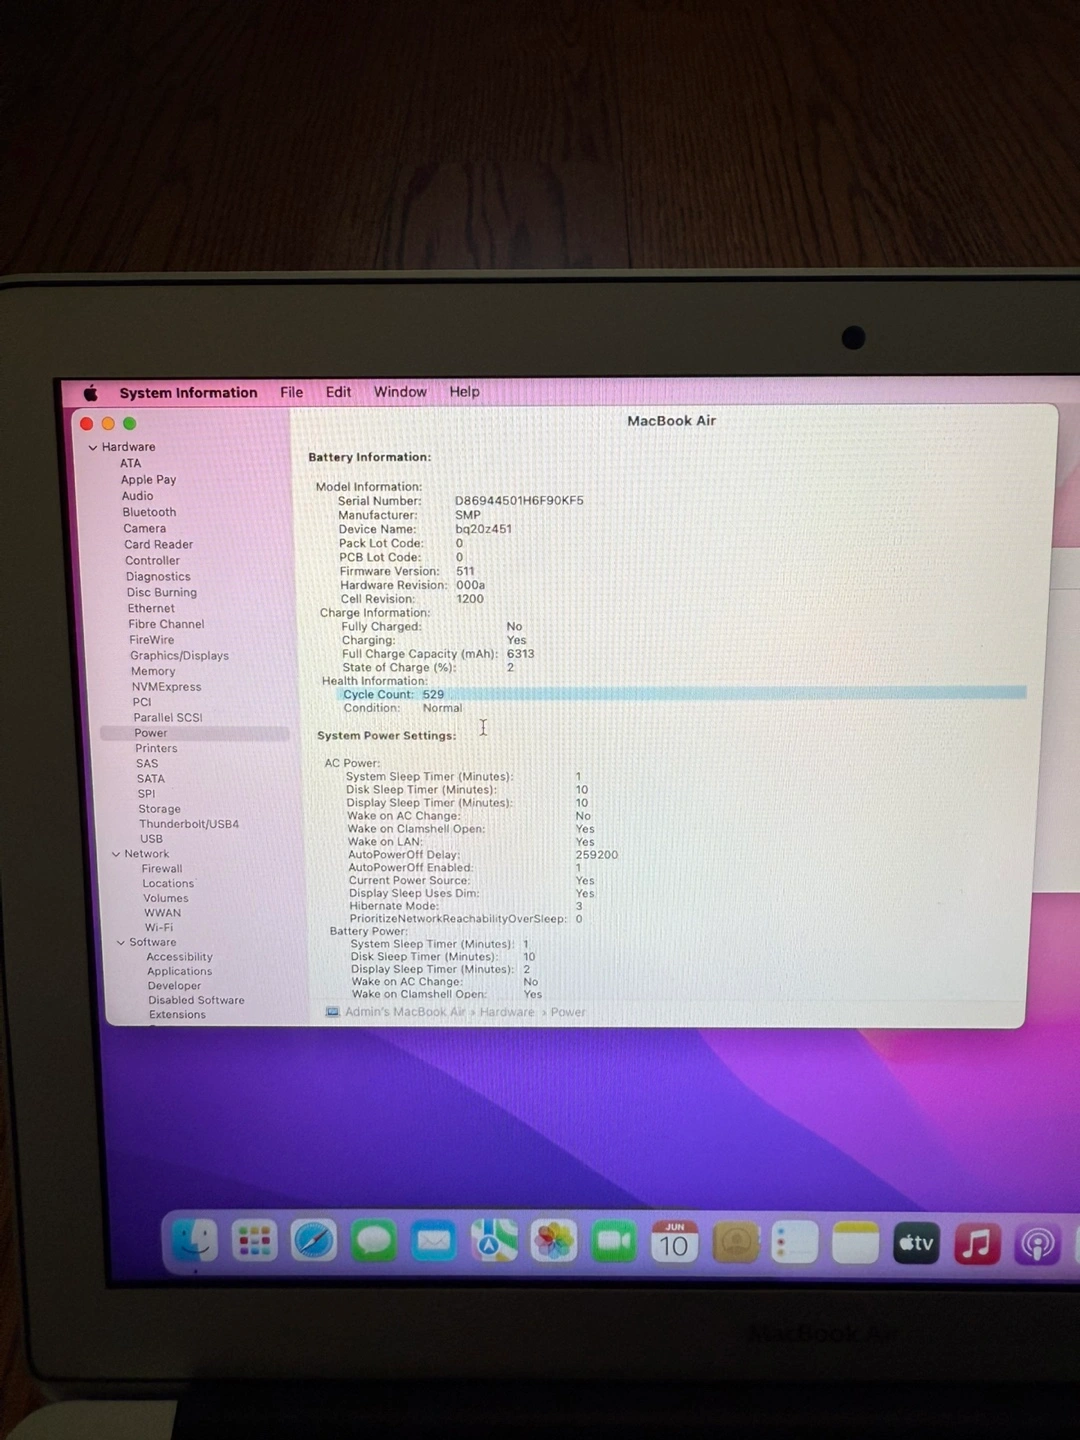Click the Condition: Normal row

[x=403, y=708]
